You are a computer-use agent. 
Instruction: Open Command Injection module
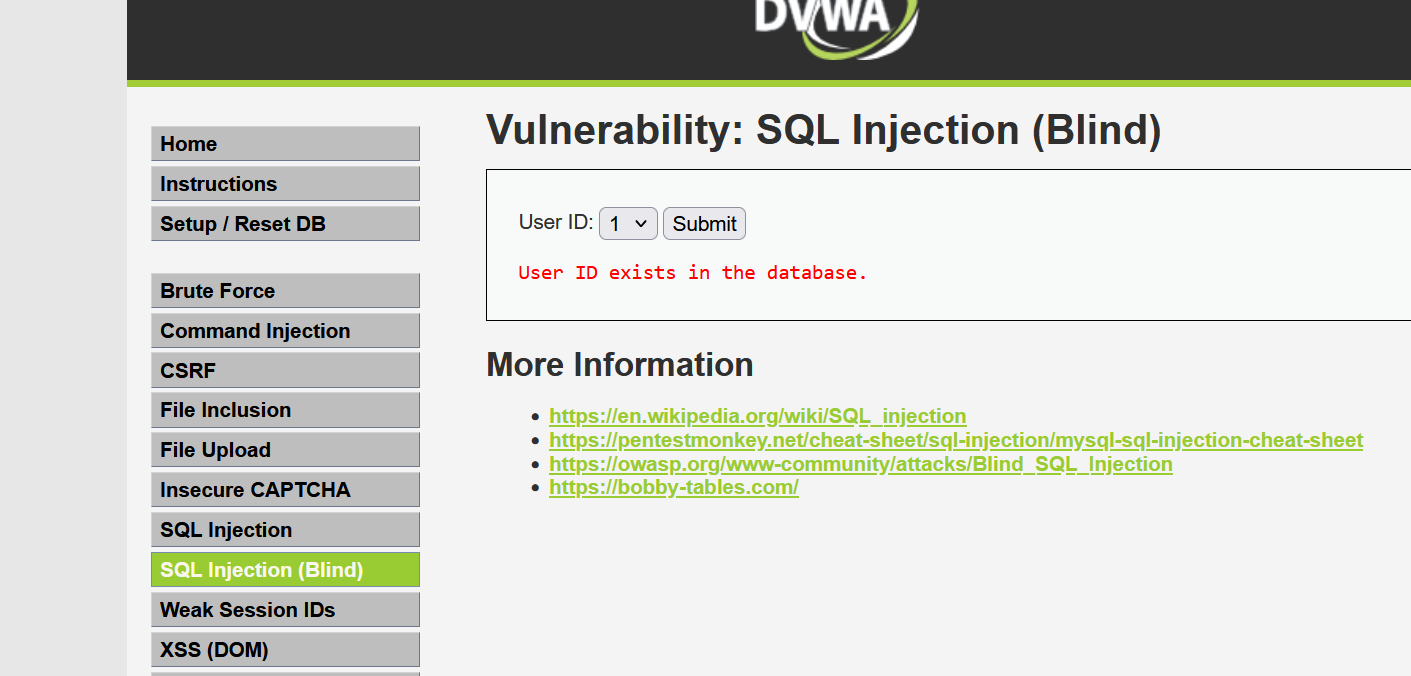(x=285, y=331)
